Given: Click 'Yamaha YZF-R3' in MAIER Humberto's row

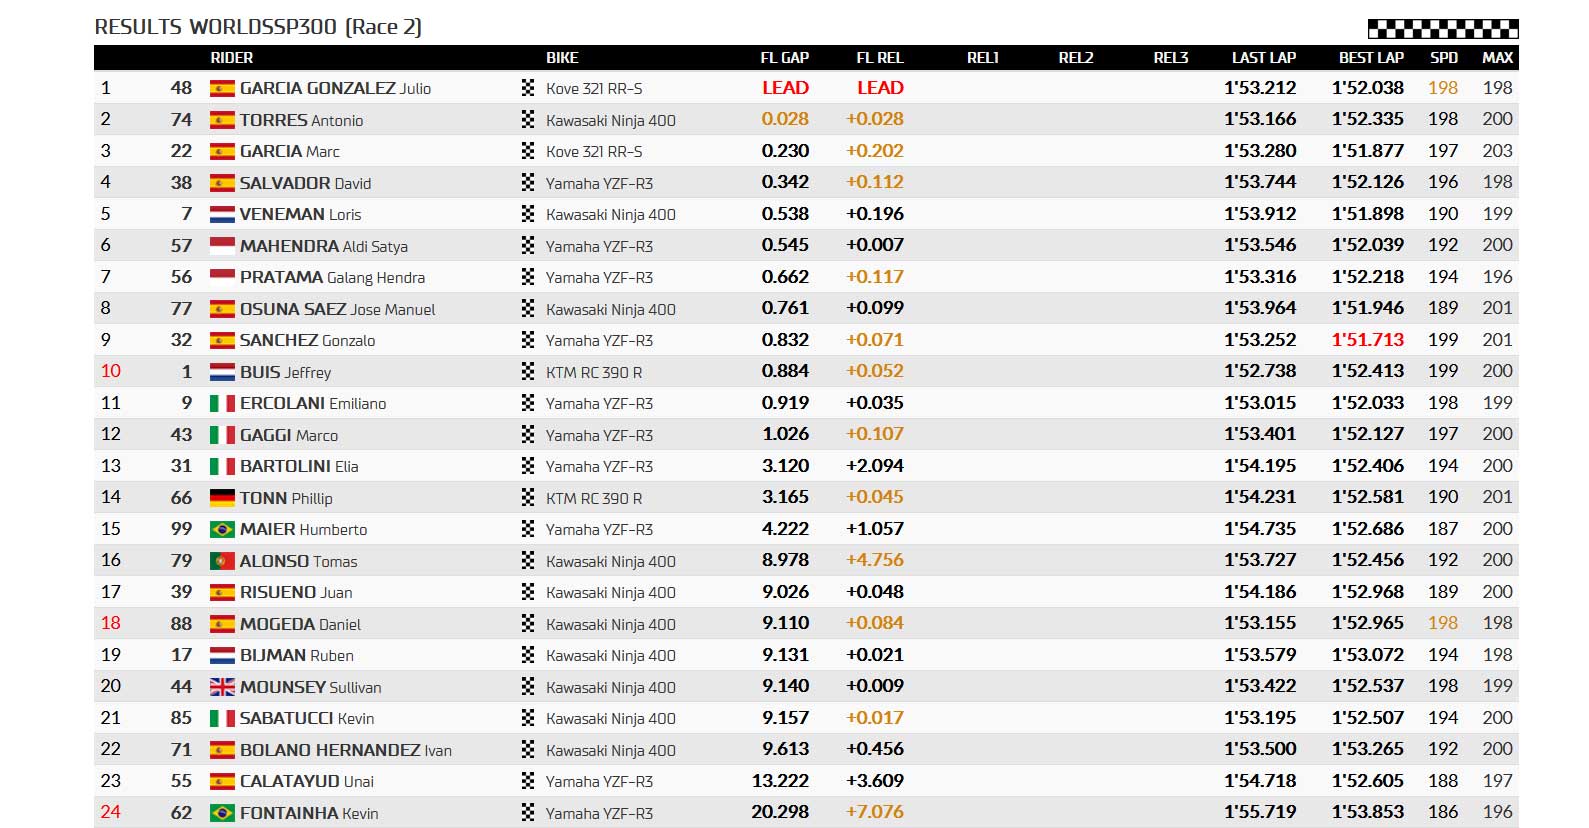Looking at the screenshot, I should click(x=599, y=529).
